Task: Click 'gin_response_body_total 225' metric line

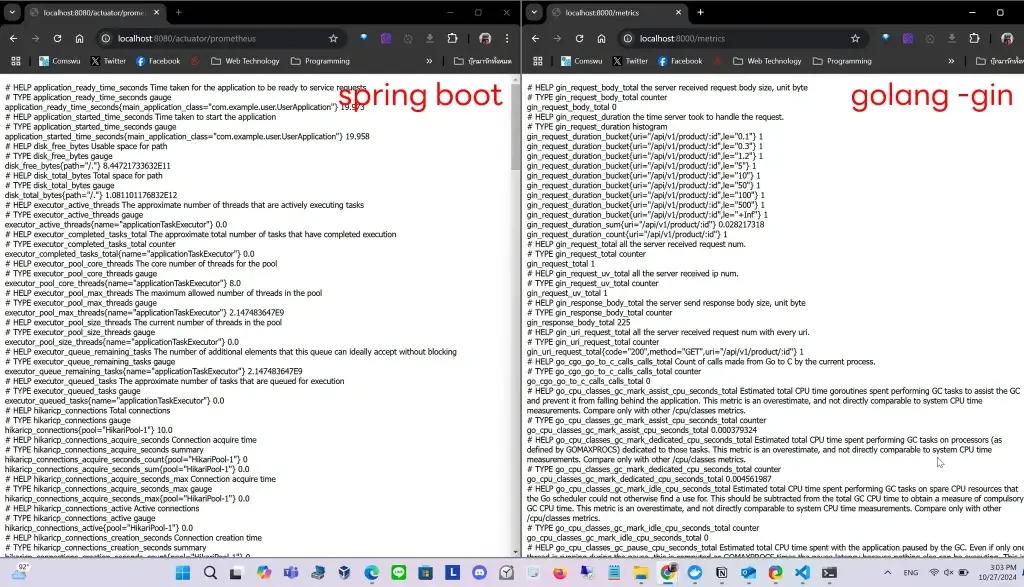Action: 579,323
